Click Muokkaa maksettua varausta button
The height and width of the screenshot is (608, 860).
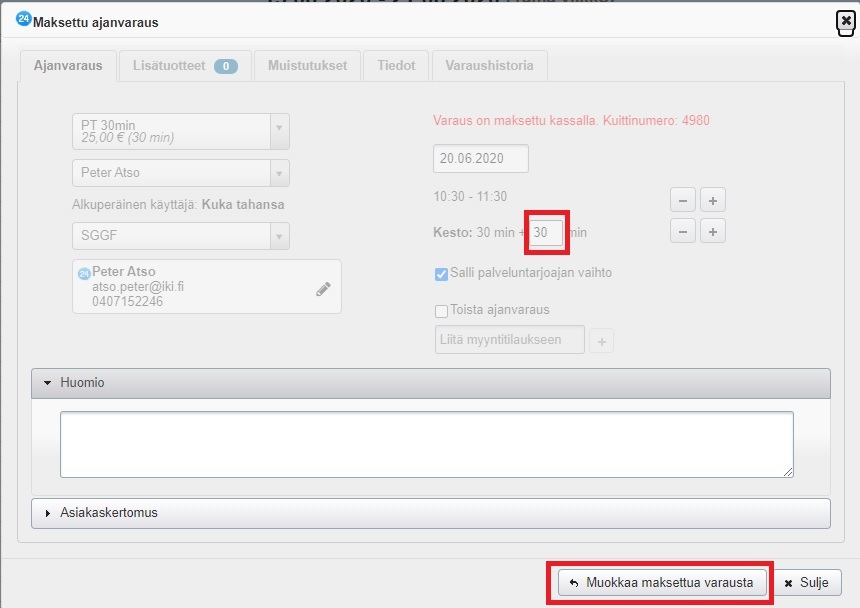(661, 582)
